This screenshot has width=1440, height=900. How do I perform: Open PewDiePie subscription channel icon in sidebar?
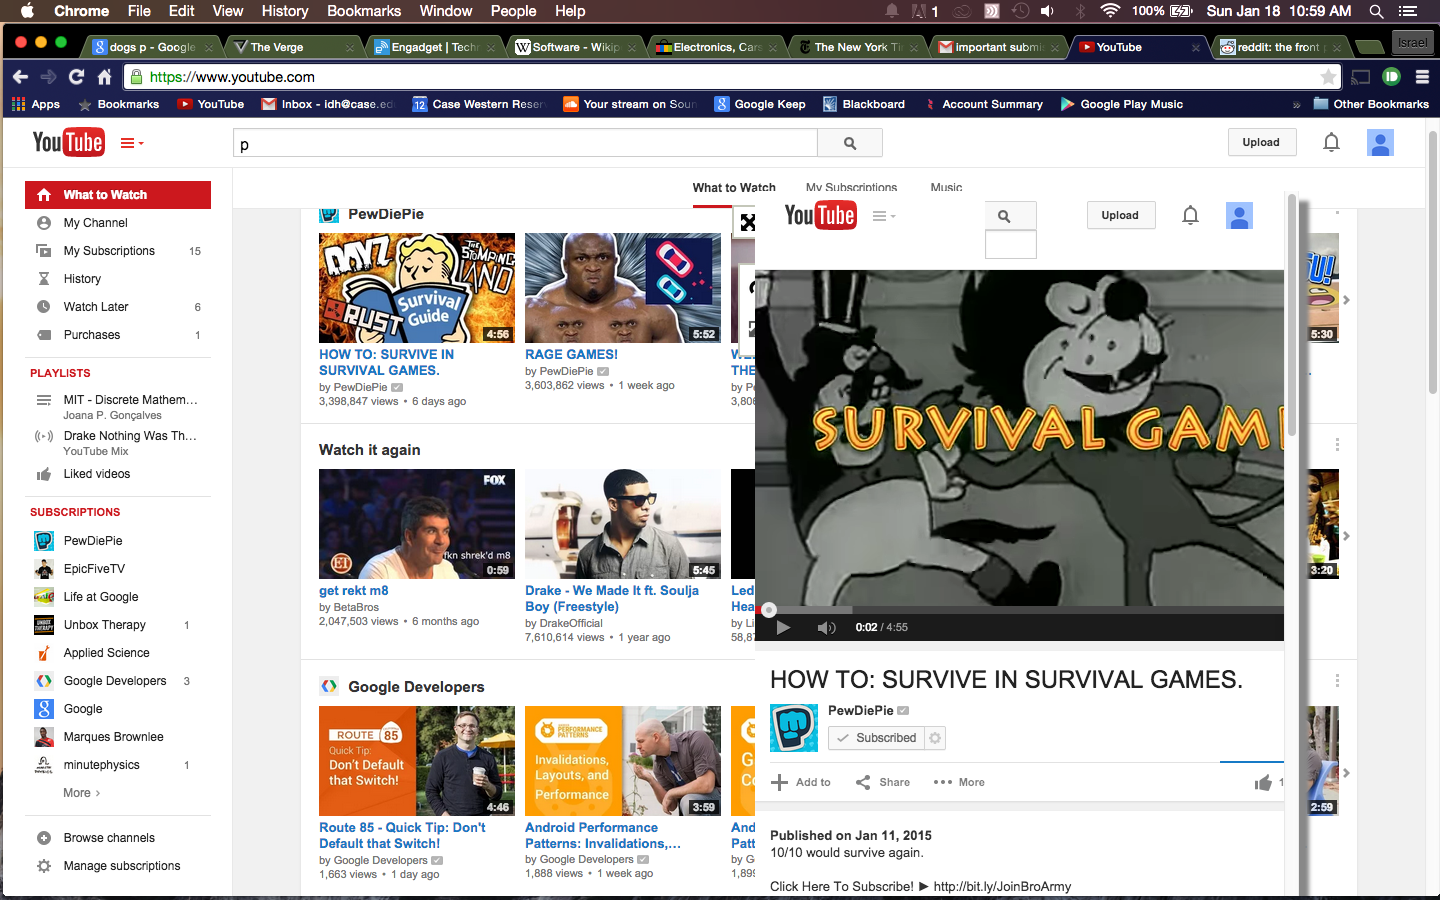(x=44, y=541)
